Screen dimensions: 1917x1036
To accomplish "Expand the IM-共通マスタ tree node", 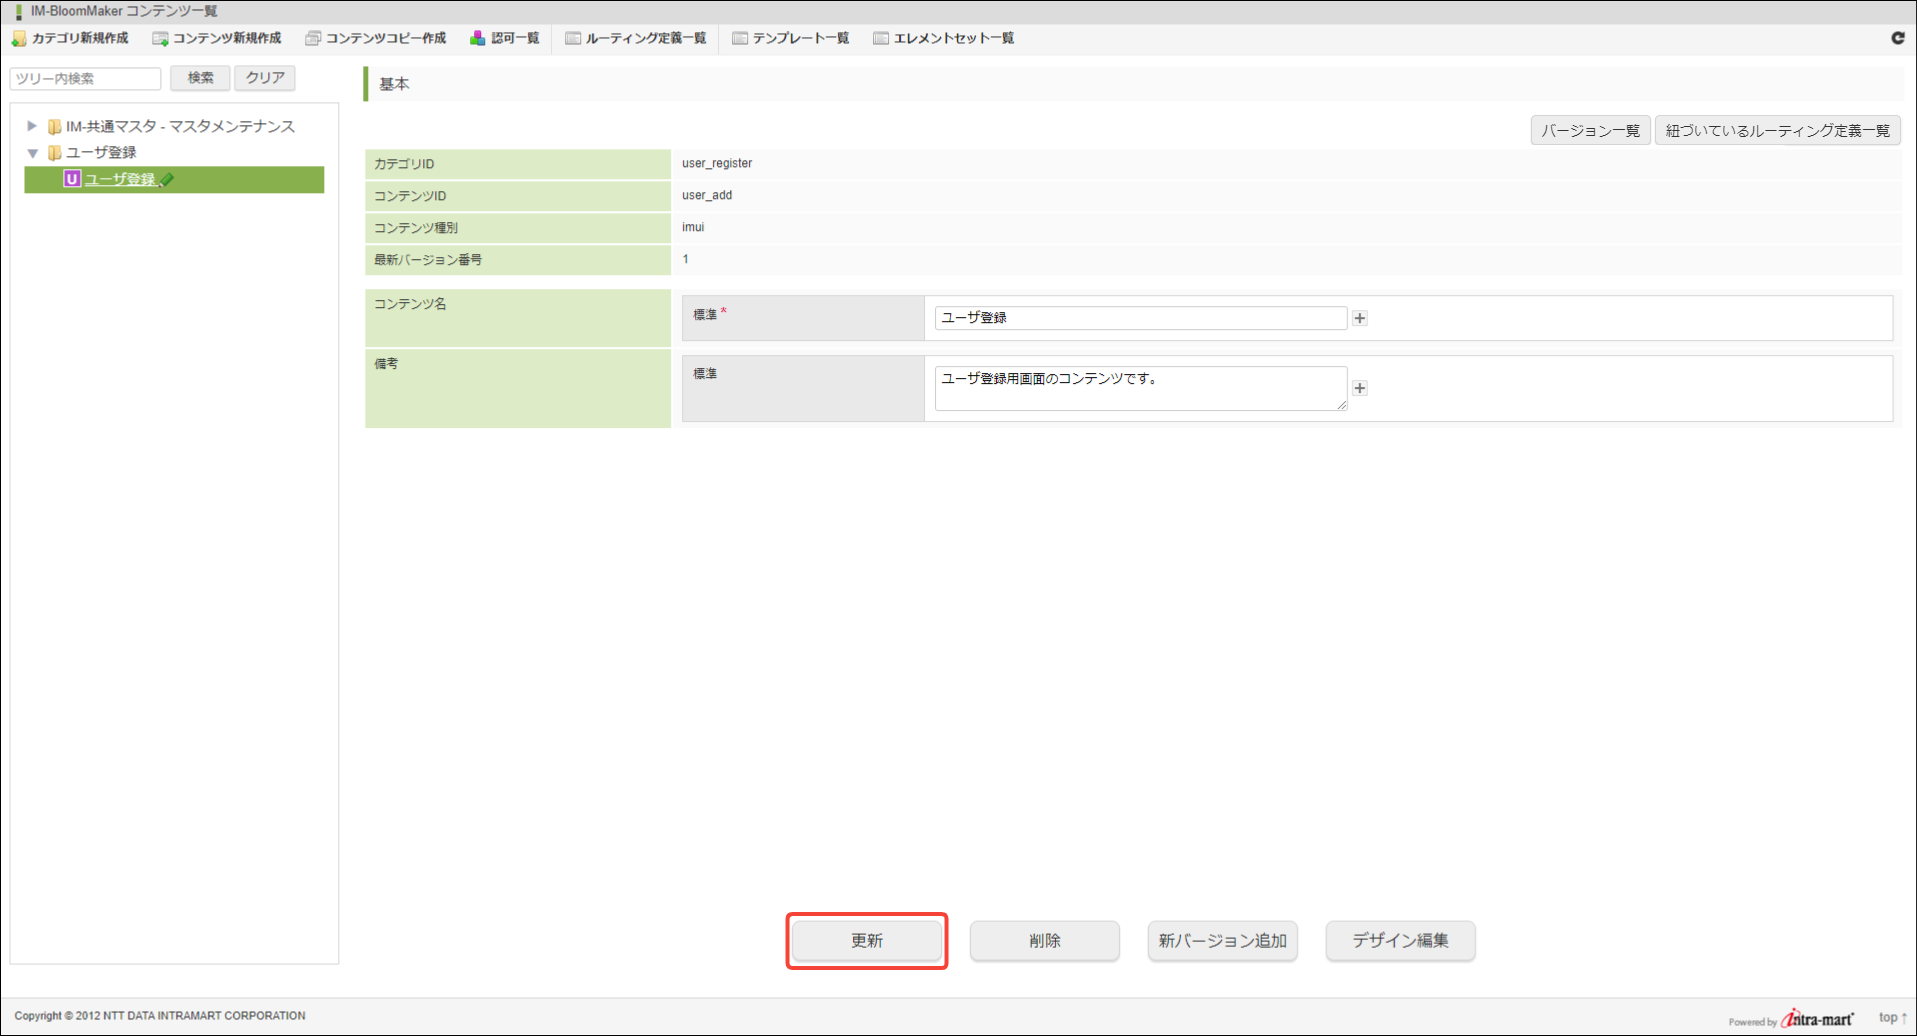I will pyautogui.click(x=32, y=126).
